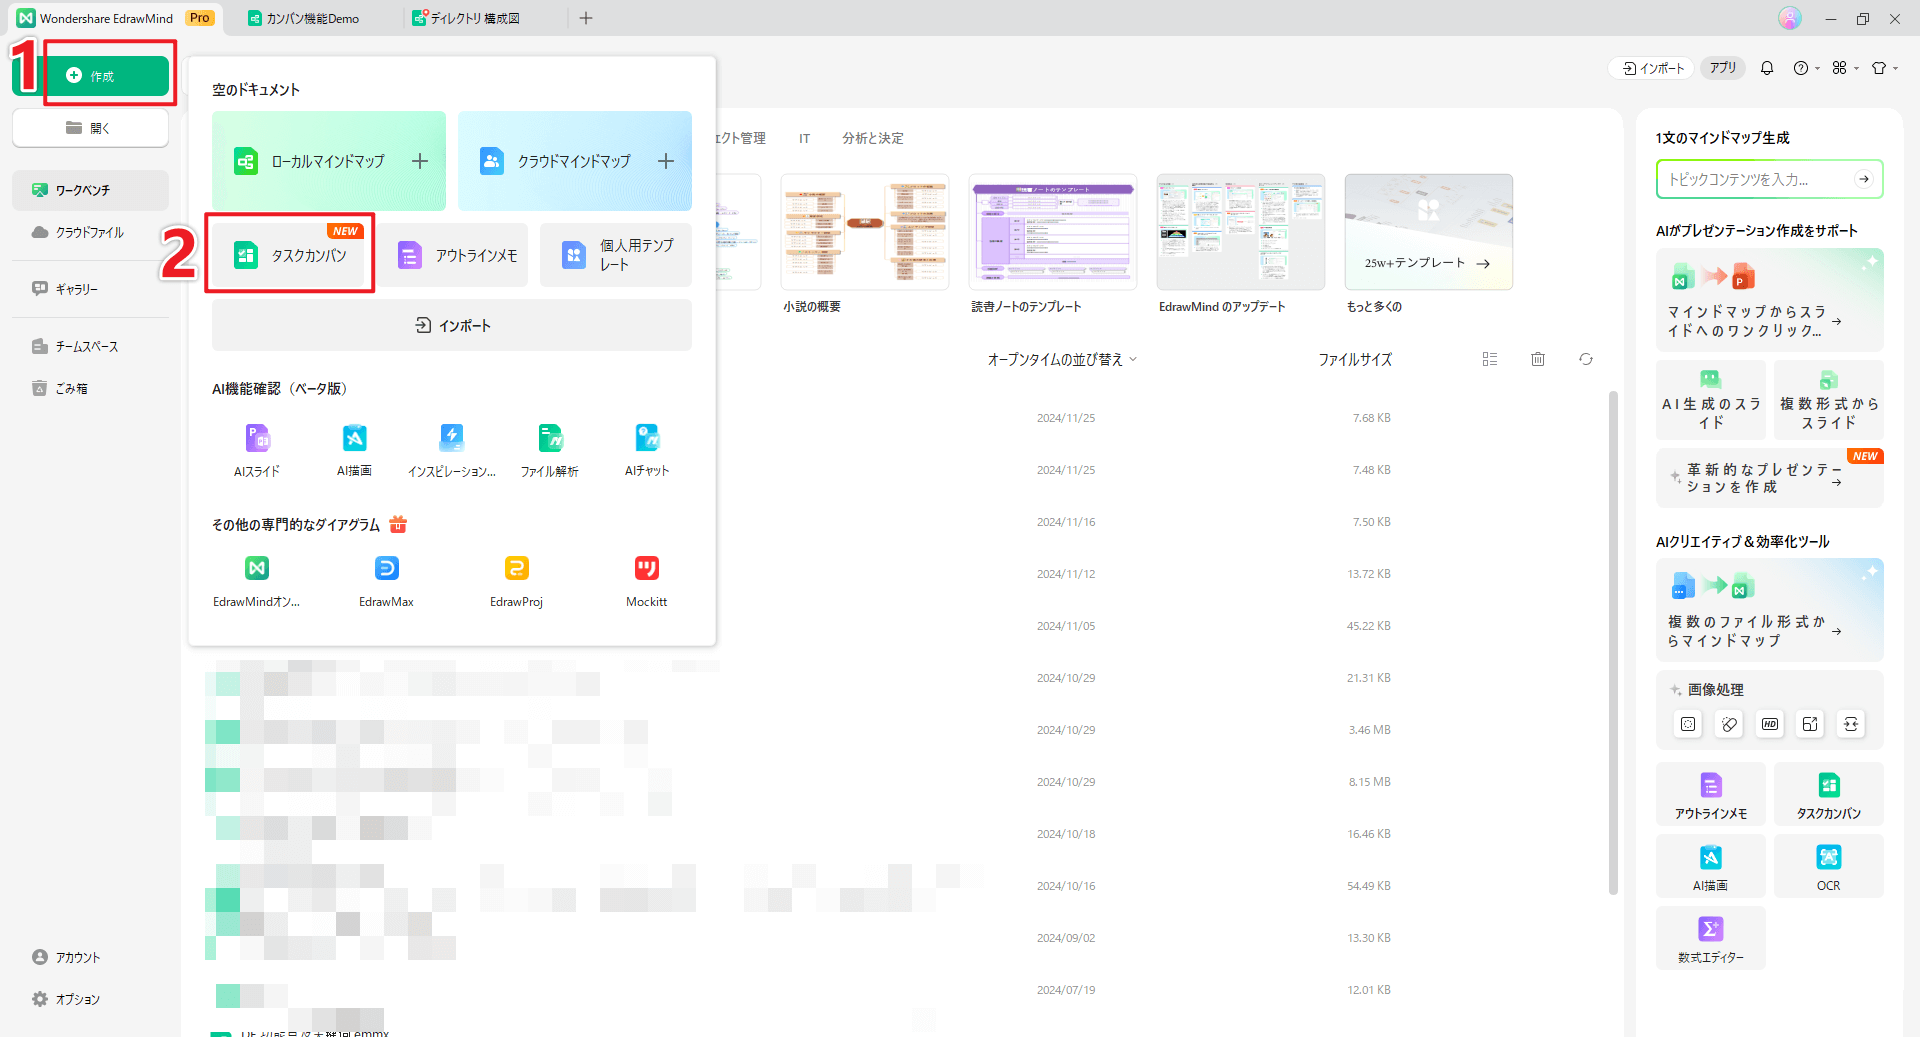Click the plus icon to add tab
Screen dimensions: 1920x1037
pyautogui.click(x=586, y=18)
